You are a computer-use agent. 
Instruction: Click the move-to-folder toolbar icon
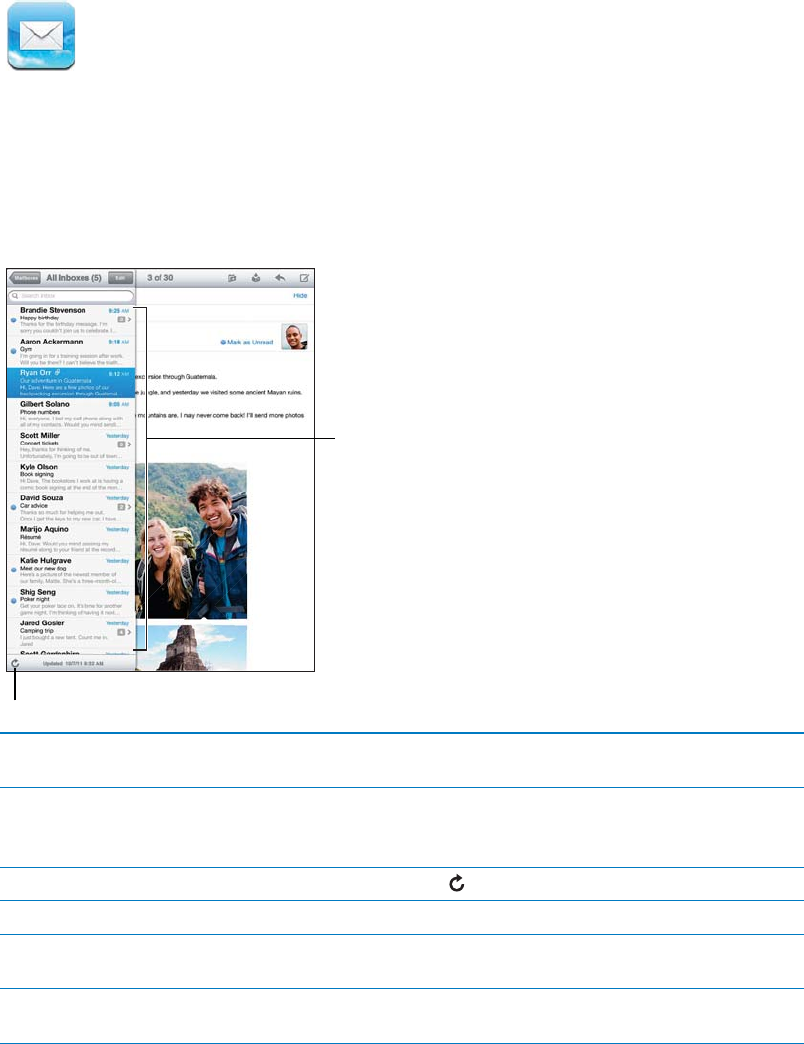(232, 278)
